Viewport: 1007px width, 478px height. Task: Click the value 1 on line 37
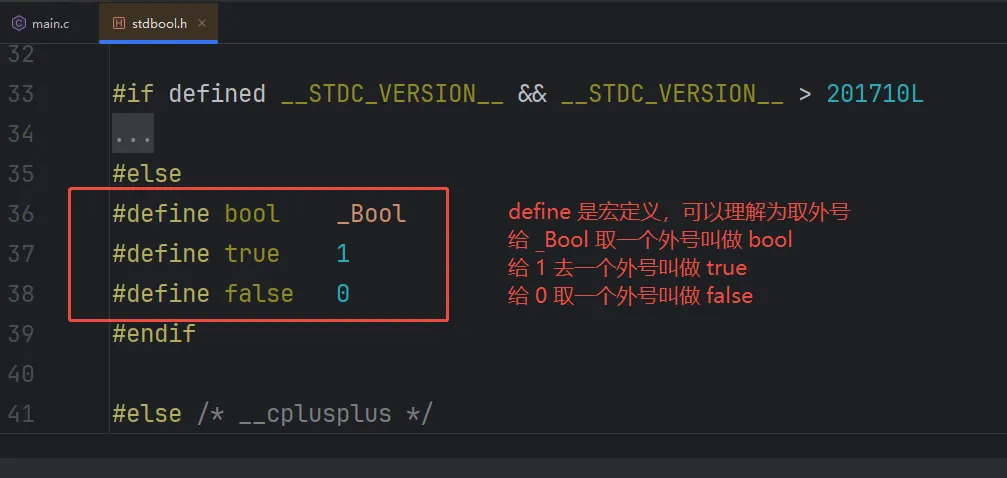pos(343,254)
